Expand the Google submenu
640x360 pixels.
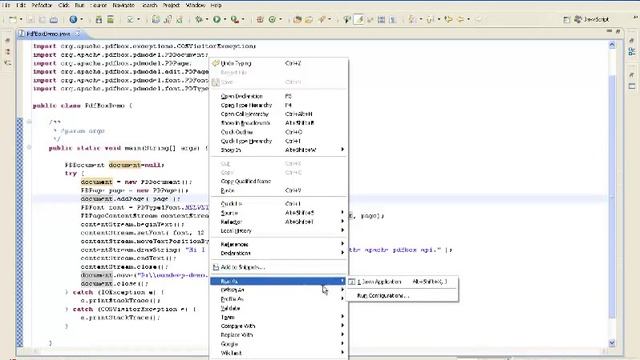(x=279, y=344)
